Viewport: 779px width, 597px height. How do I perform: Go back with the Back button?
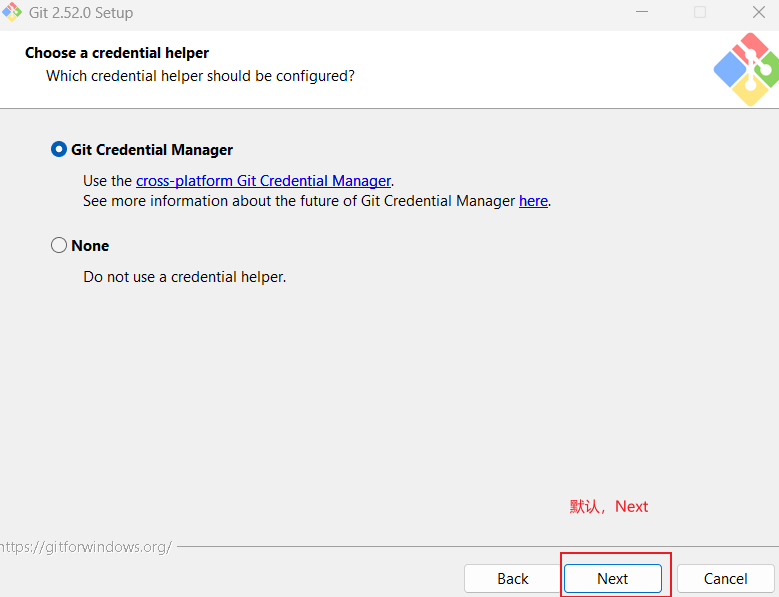click(x=513, y=579)
